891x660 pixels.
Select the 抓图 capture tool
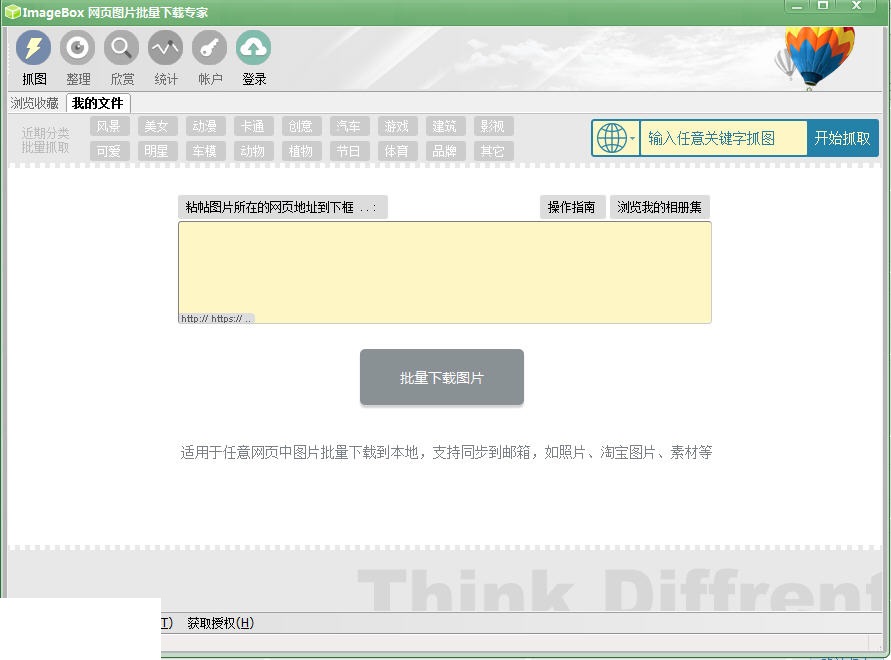click(x=33, y=57)
